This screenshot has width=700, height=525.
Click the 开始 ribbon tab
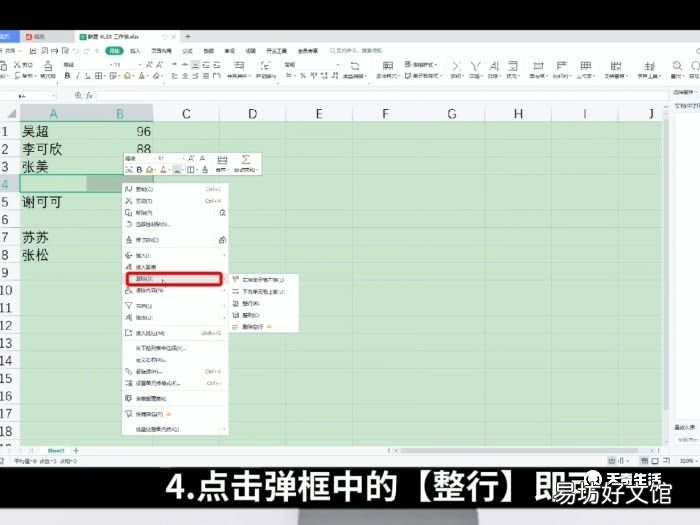[x=114, y=51]
